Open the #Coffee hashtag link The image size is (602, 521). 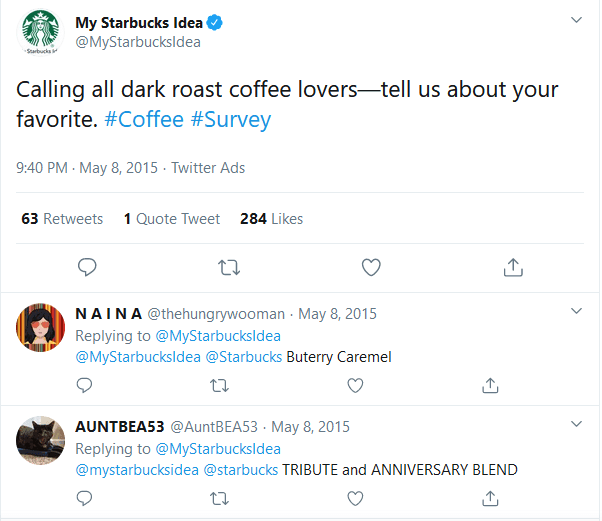145,119
